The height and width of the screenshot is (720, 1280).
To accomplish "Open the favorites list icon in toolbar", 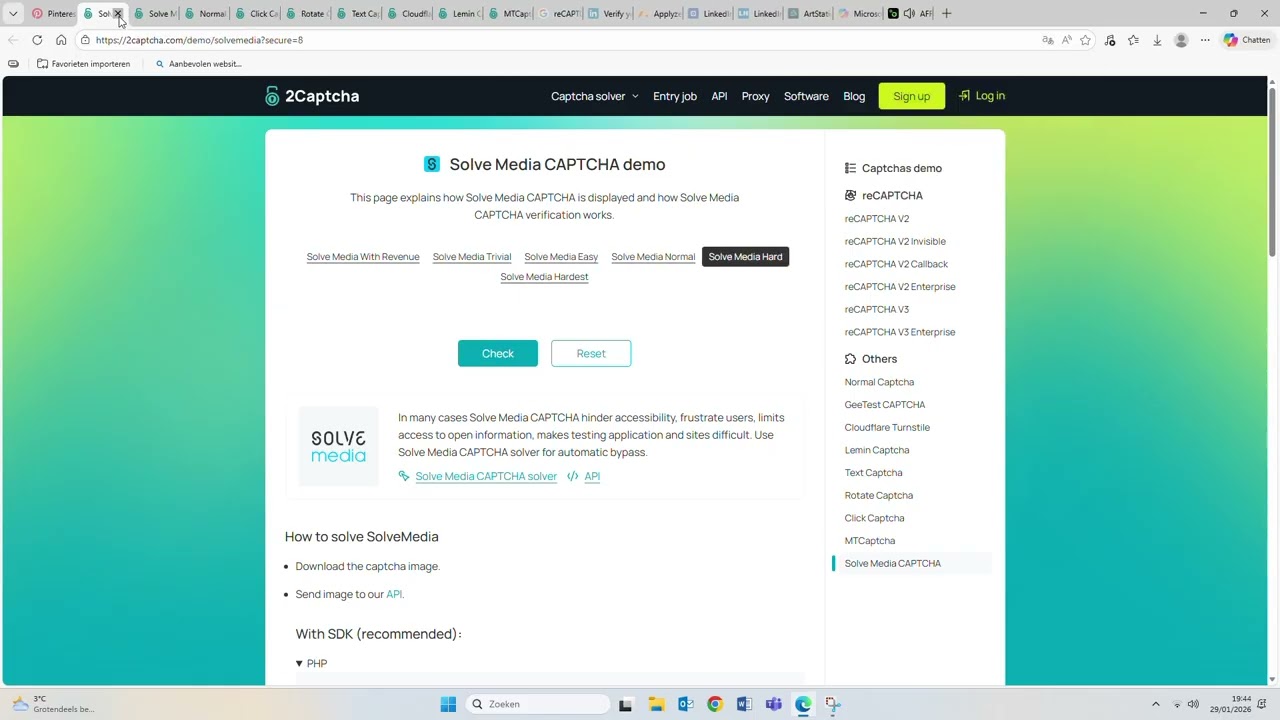I will (1133, 40).
